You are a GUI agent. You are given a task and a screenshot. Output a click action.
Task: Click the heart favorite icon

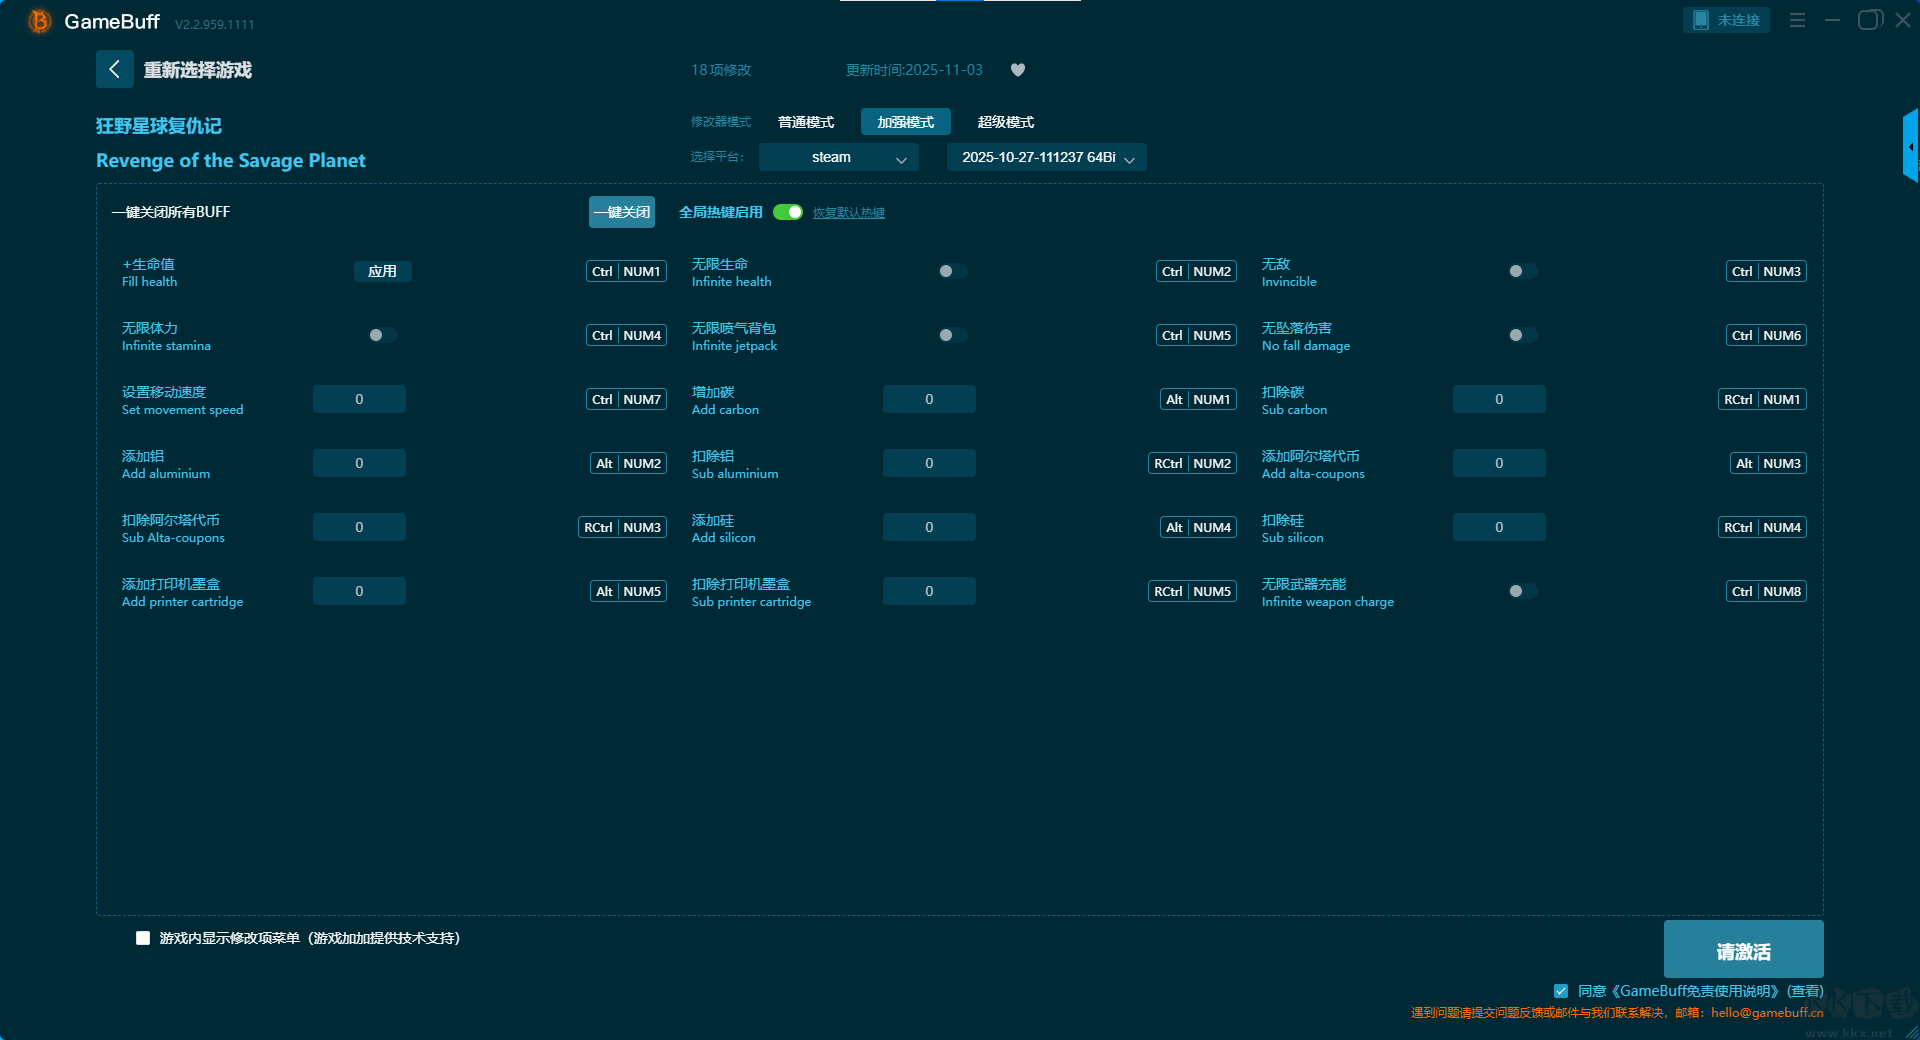[1018, 70]
